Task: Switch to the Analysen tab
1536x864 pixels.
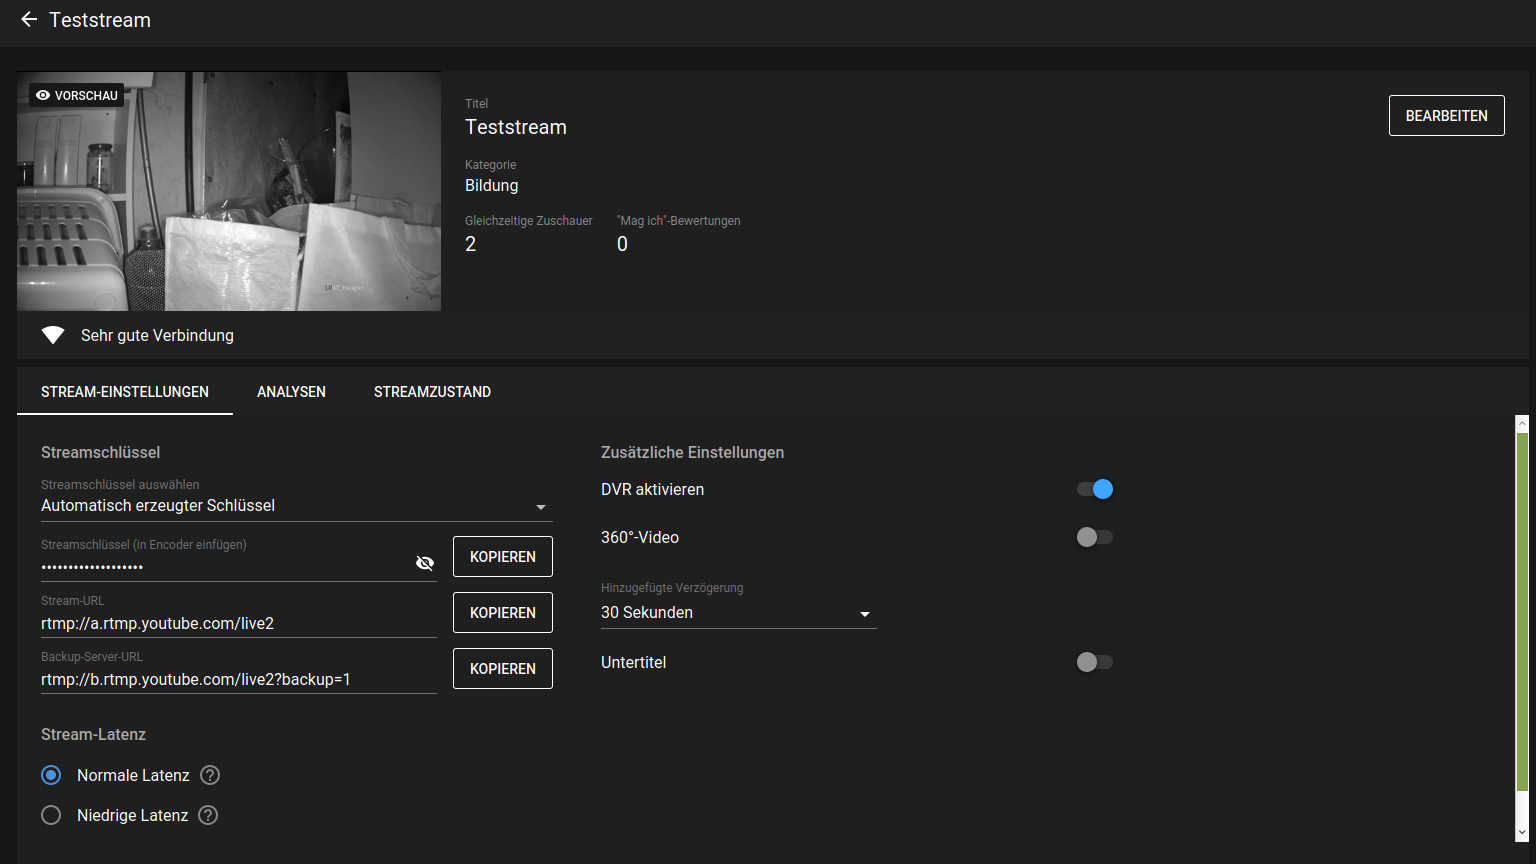Action: coord(291,392)
